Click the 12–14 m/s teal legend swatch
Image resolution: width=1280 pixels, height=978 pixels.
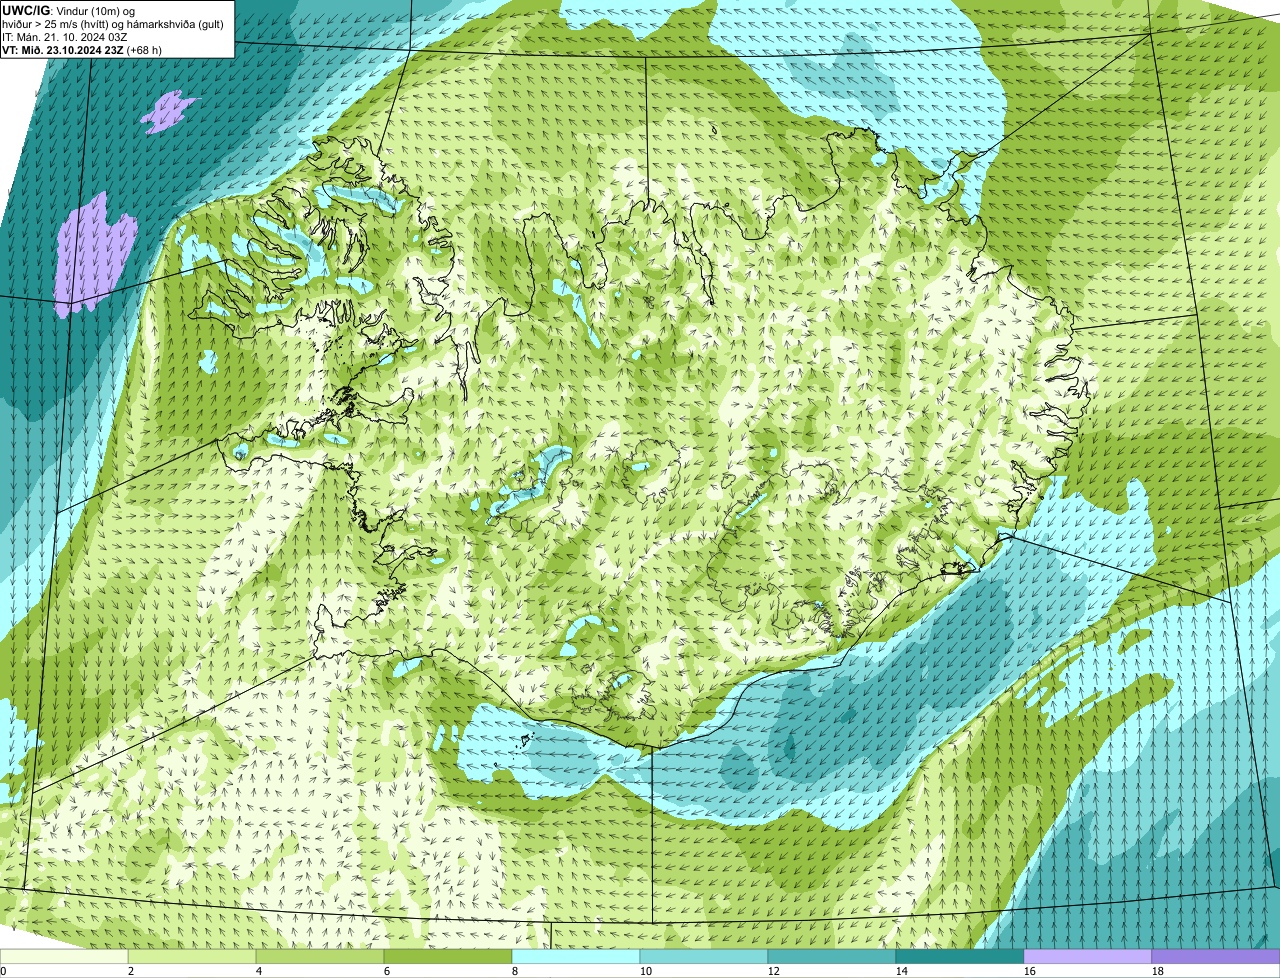(832, 956)
